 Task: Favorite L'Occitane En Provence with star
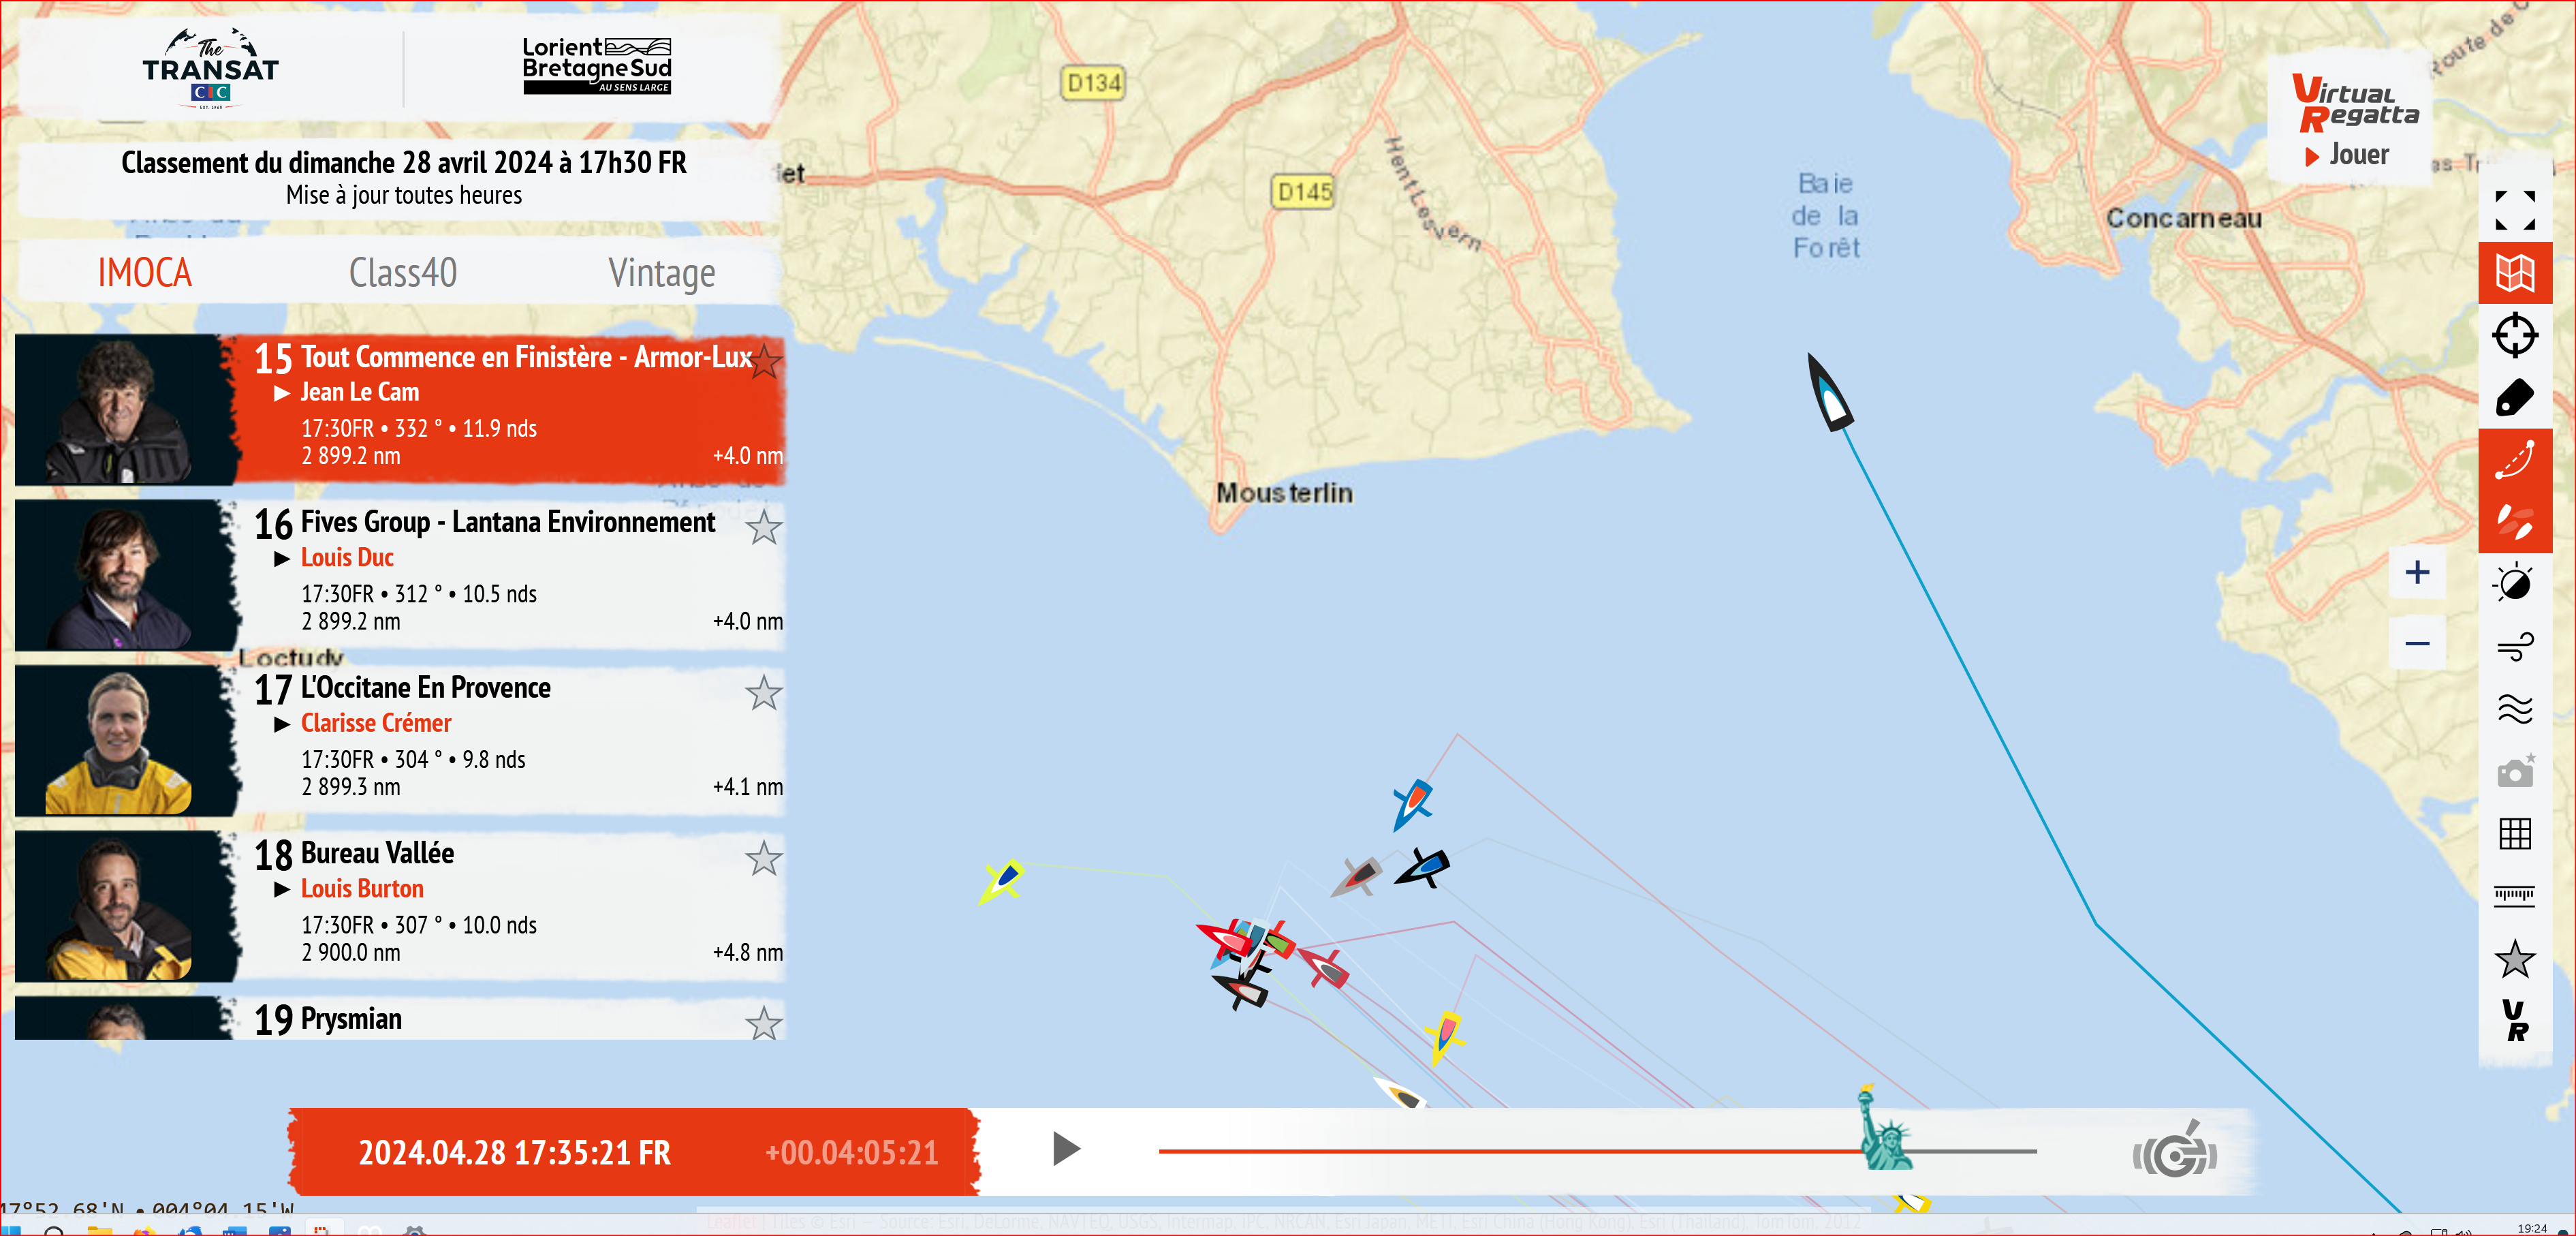[x=764, y=692]
